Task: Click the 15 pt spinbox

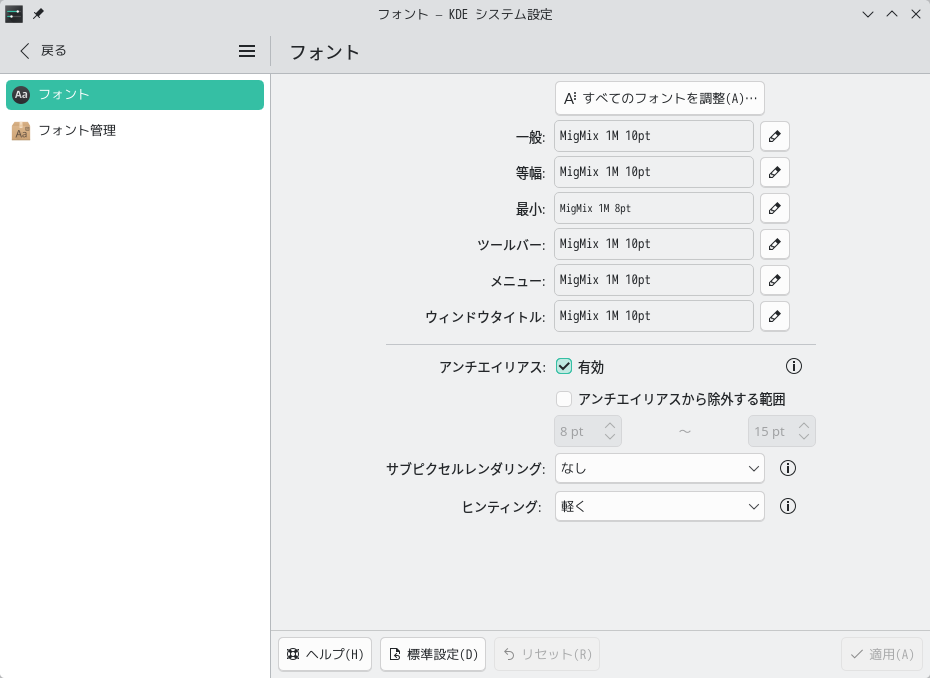Action: 782,431
